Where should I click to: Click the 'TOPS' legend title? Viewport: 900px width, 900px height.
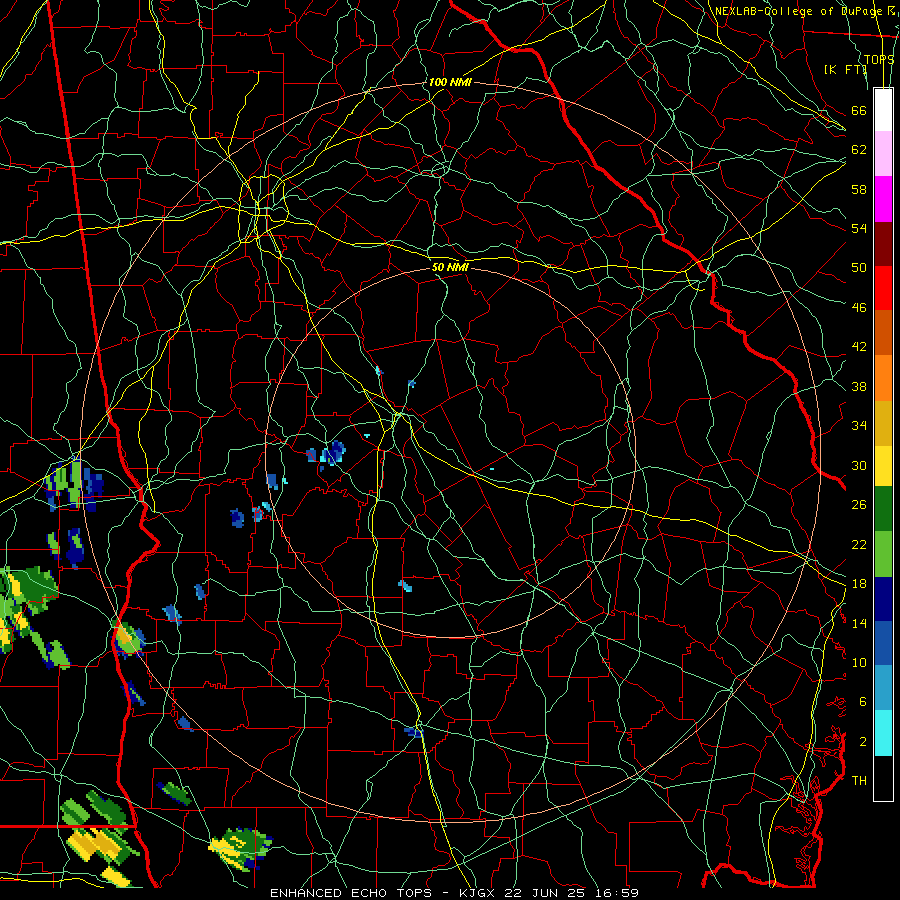pyautogui.click(x=879, y=59)
